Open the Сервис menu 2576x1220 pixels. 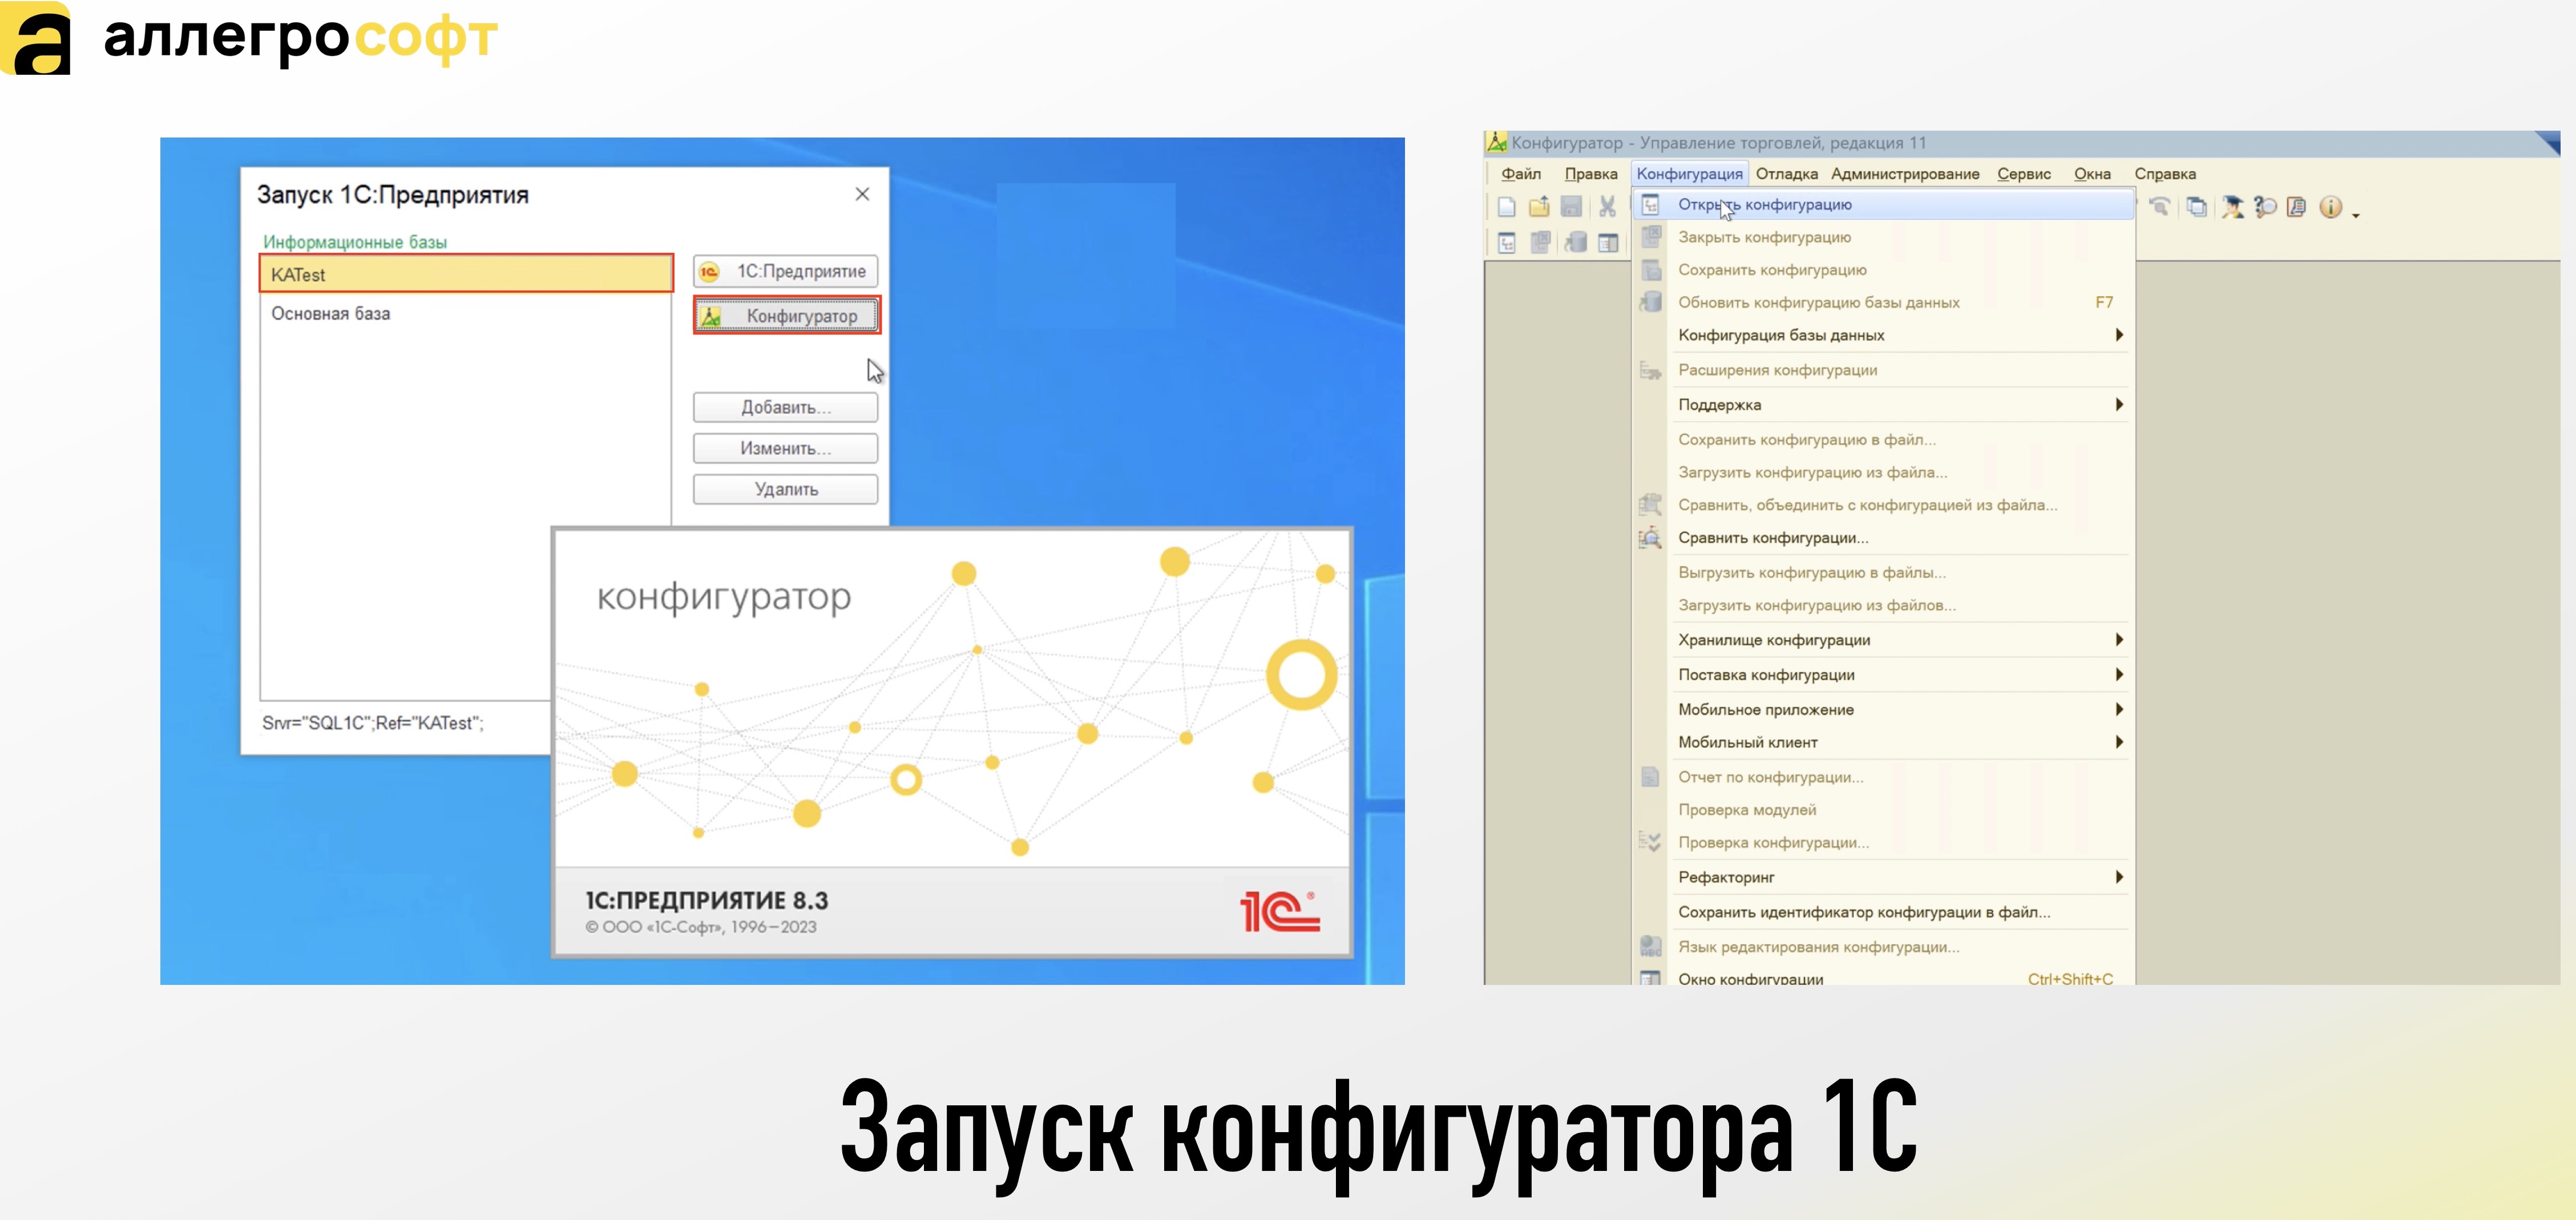tap(2024, 174)
